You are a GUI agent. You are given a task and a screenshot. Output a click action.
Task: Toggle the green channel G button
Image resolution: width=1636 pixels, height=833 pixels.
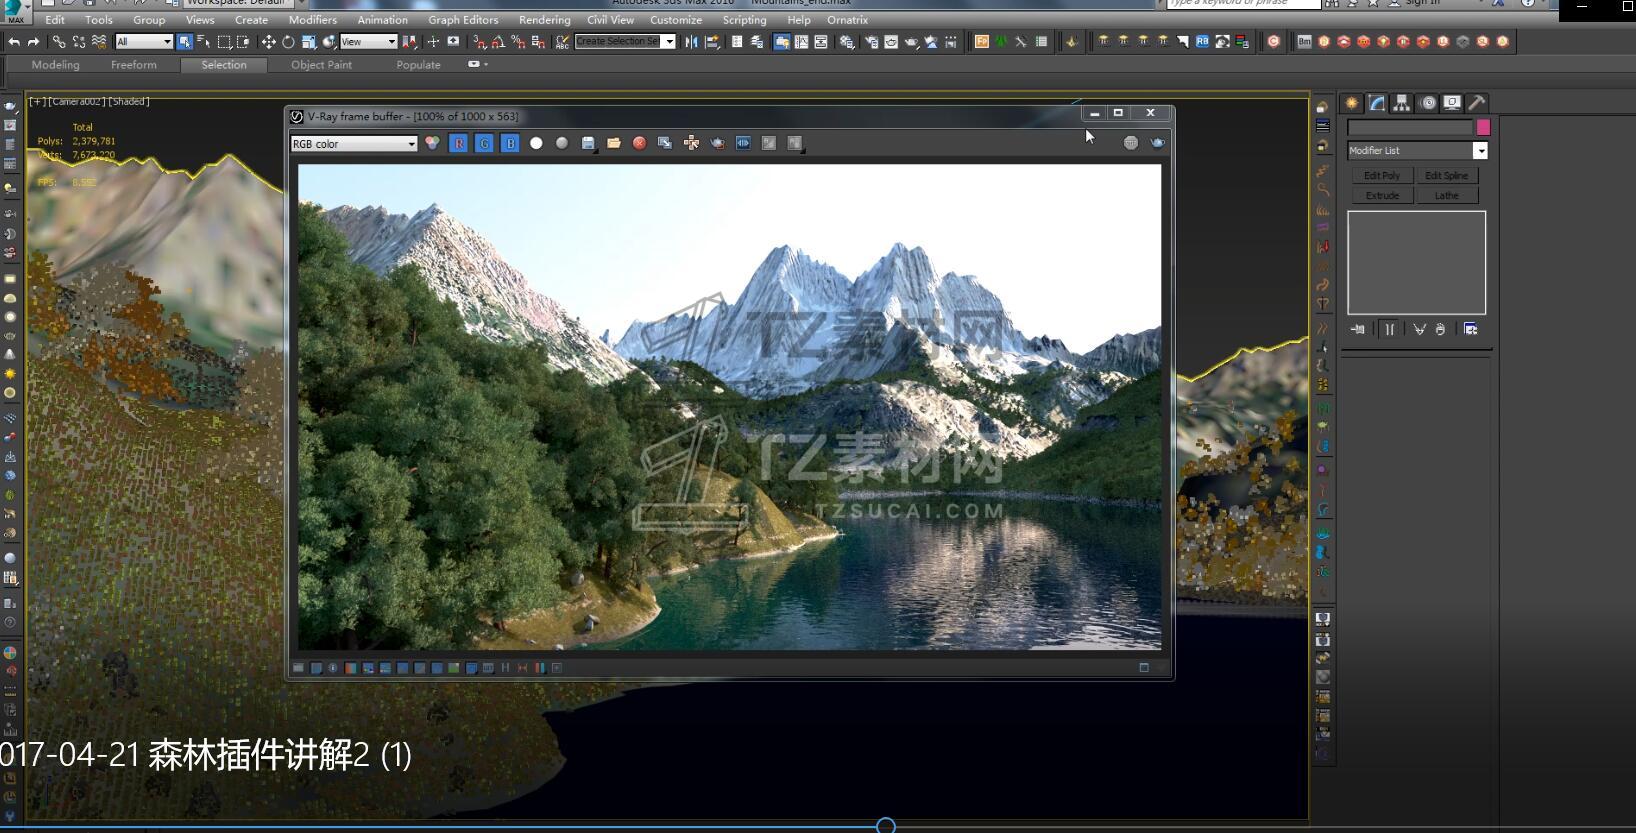pos(484,144)
